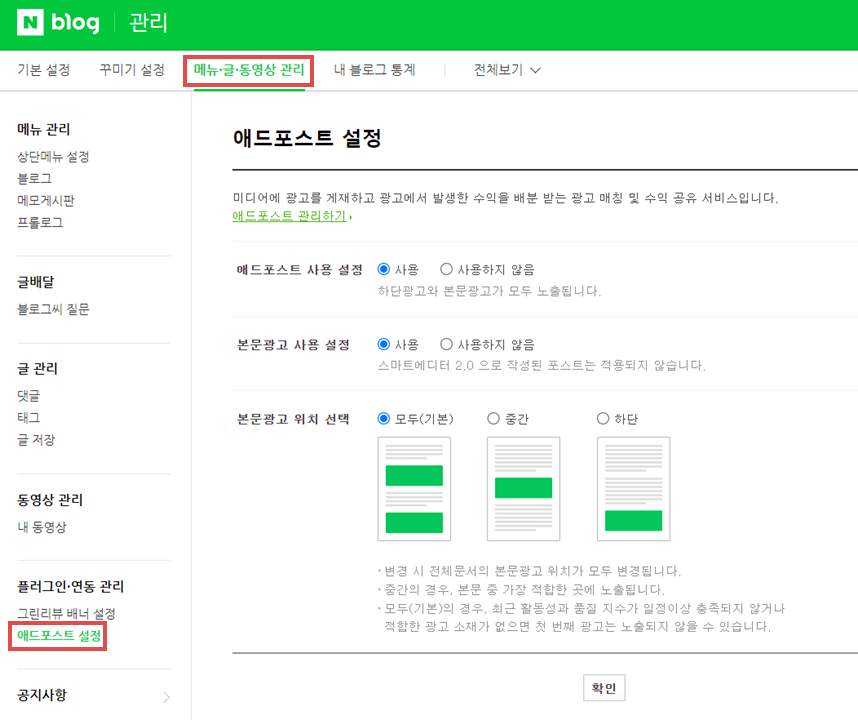Click the 애드포스트 설정 page title
The width and height of the screenshot is (858, 720).
(307, 138)
